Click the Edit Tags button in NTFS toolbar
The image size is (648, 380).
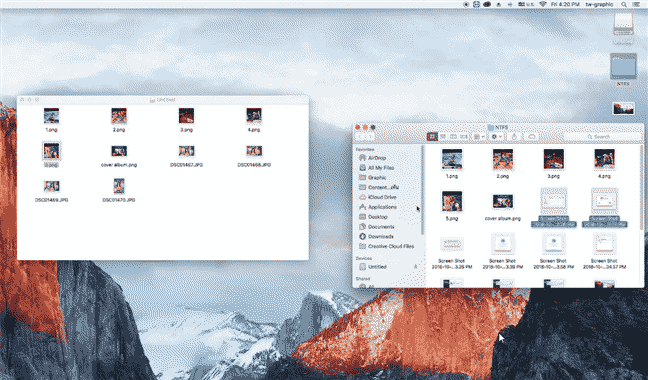(531, 136)
